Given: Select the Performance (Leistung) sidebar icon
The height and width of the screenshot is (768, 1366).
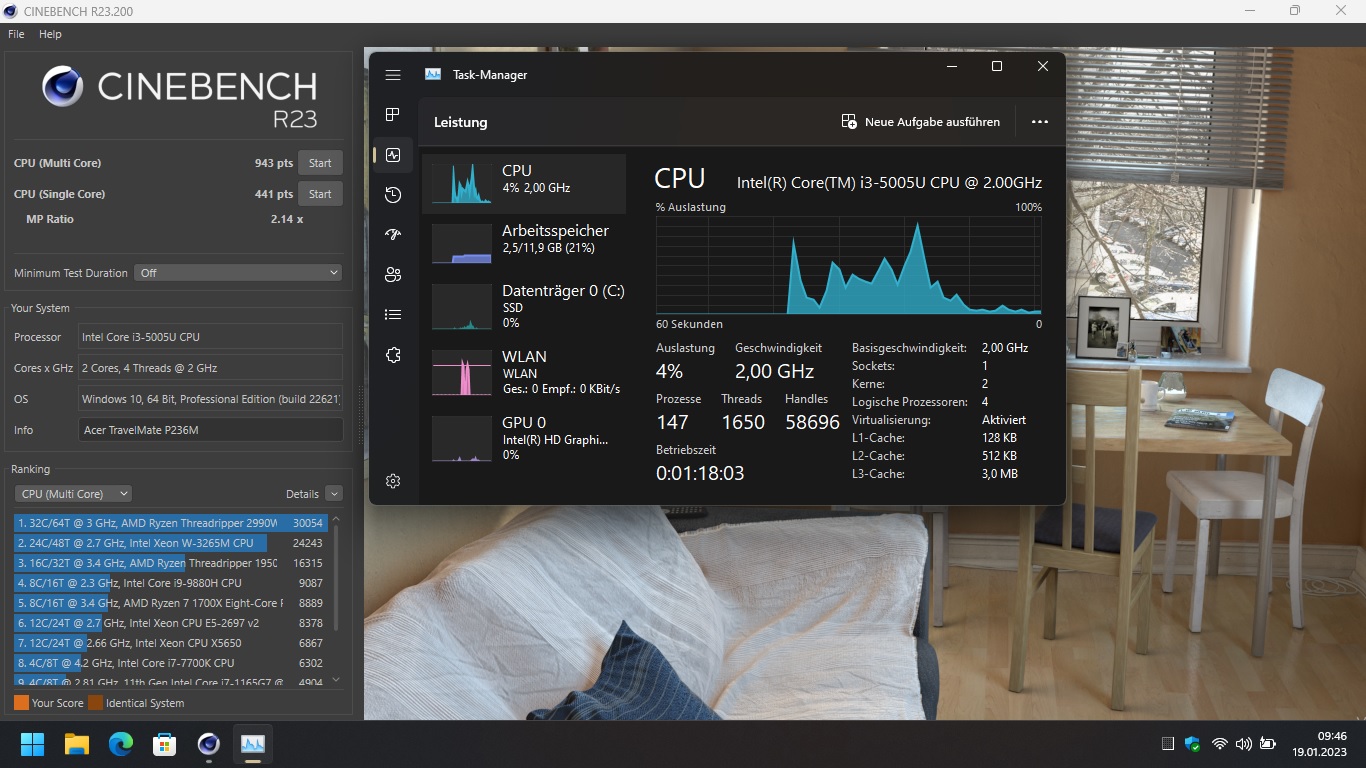Looking at the screenshot, I should [x=393, y=155].
